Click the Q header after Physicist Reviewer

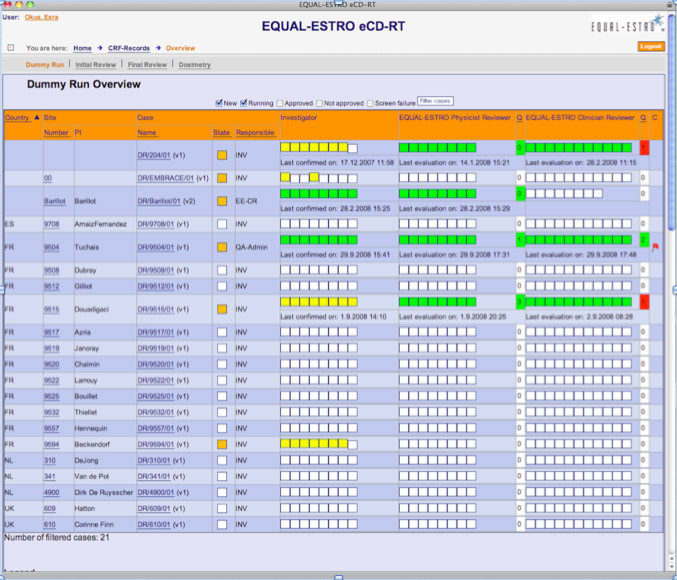519,117
